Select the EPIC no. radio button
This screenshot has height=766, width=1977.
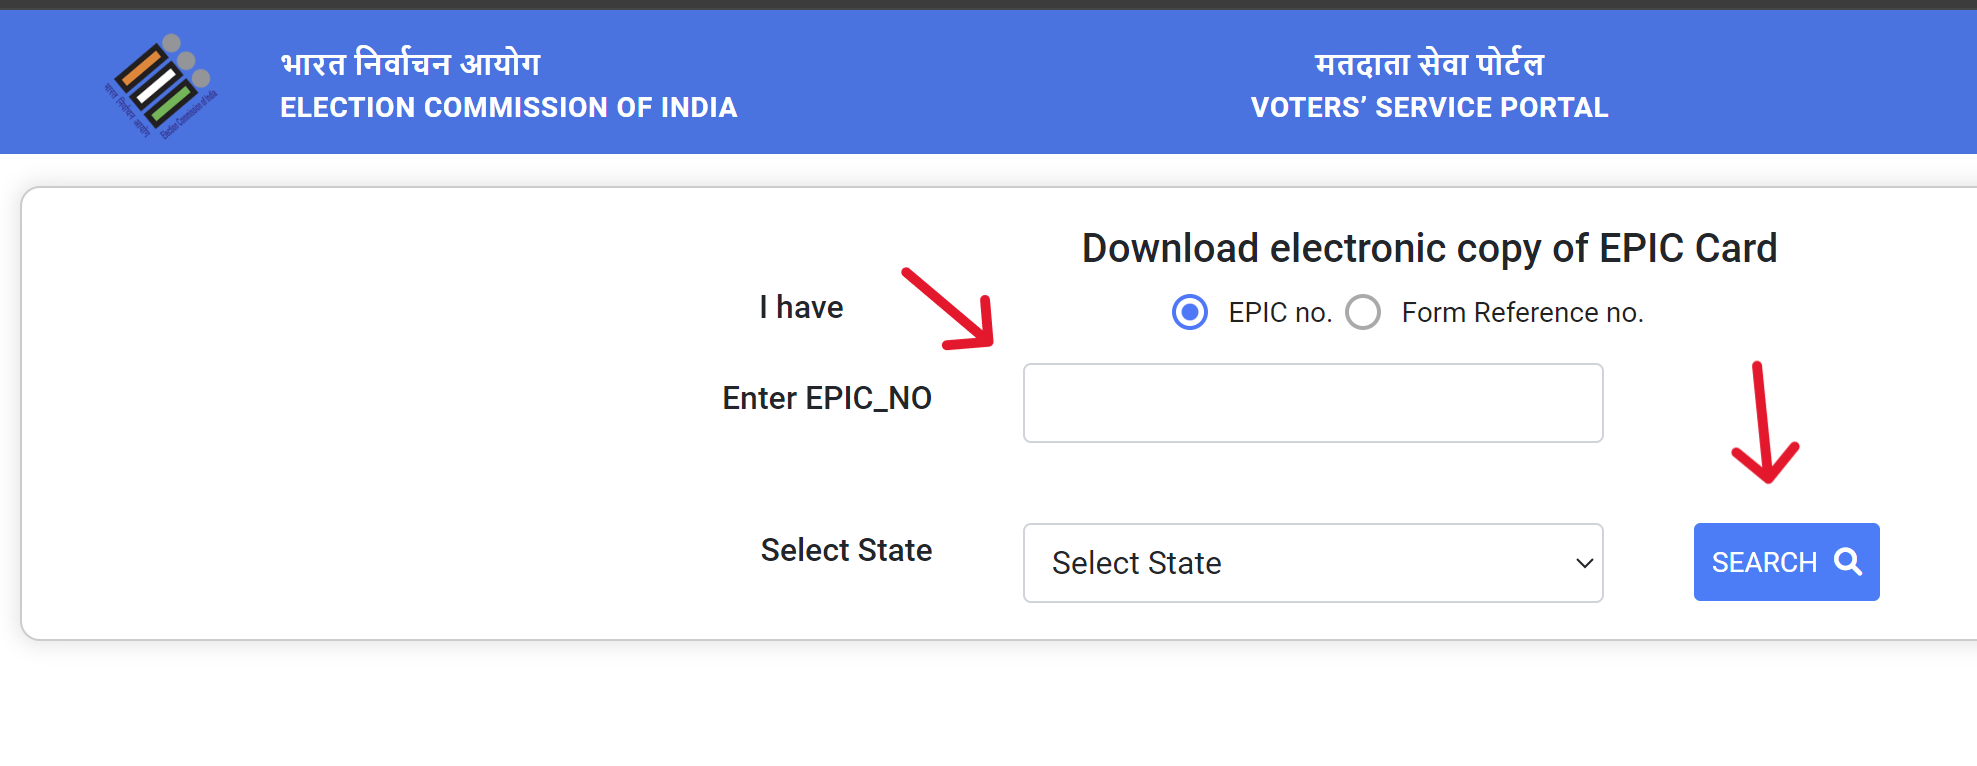pos(1189,312)
